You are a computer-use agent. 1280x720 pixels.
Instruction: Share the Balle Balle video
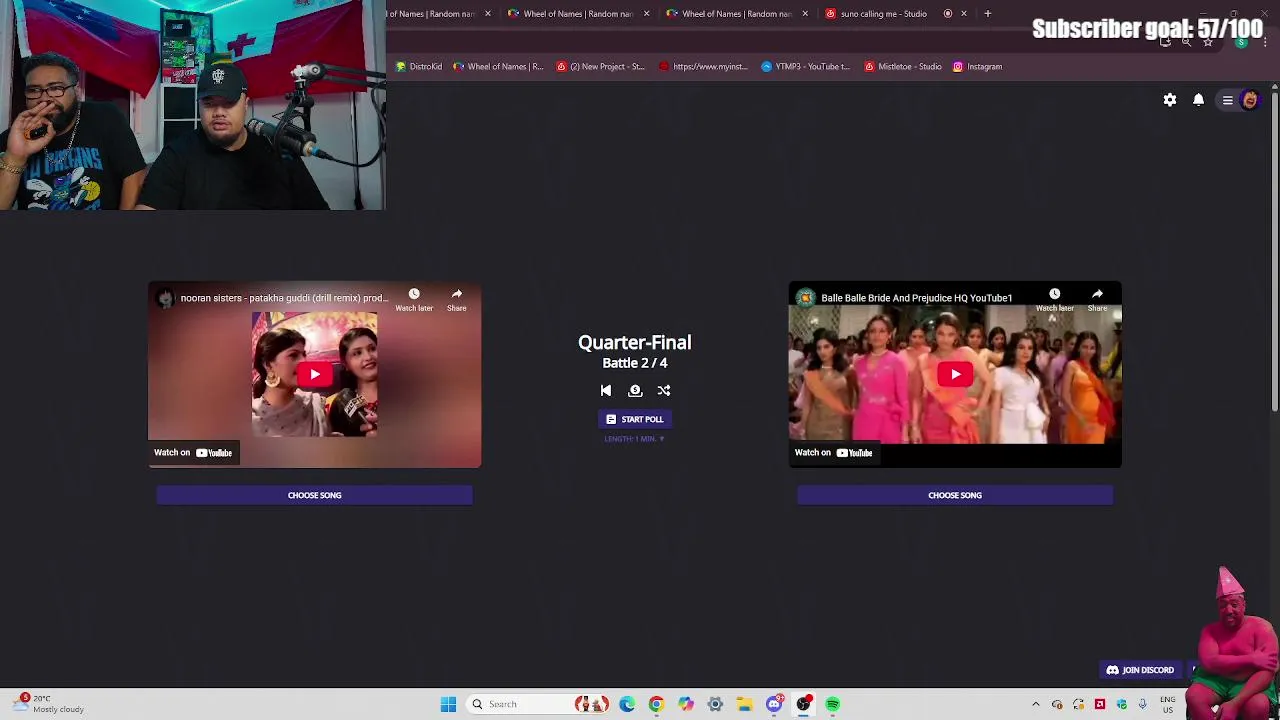coord(1097,300)
